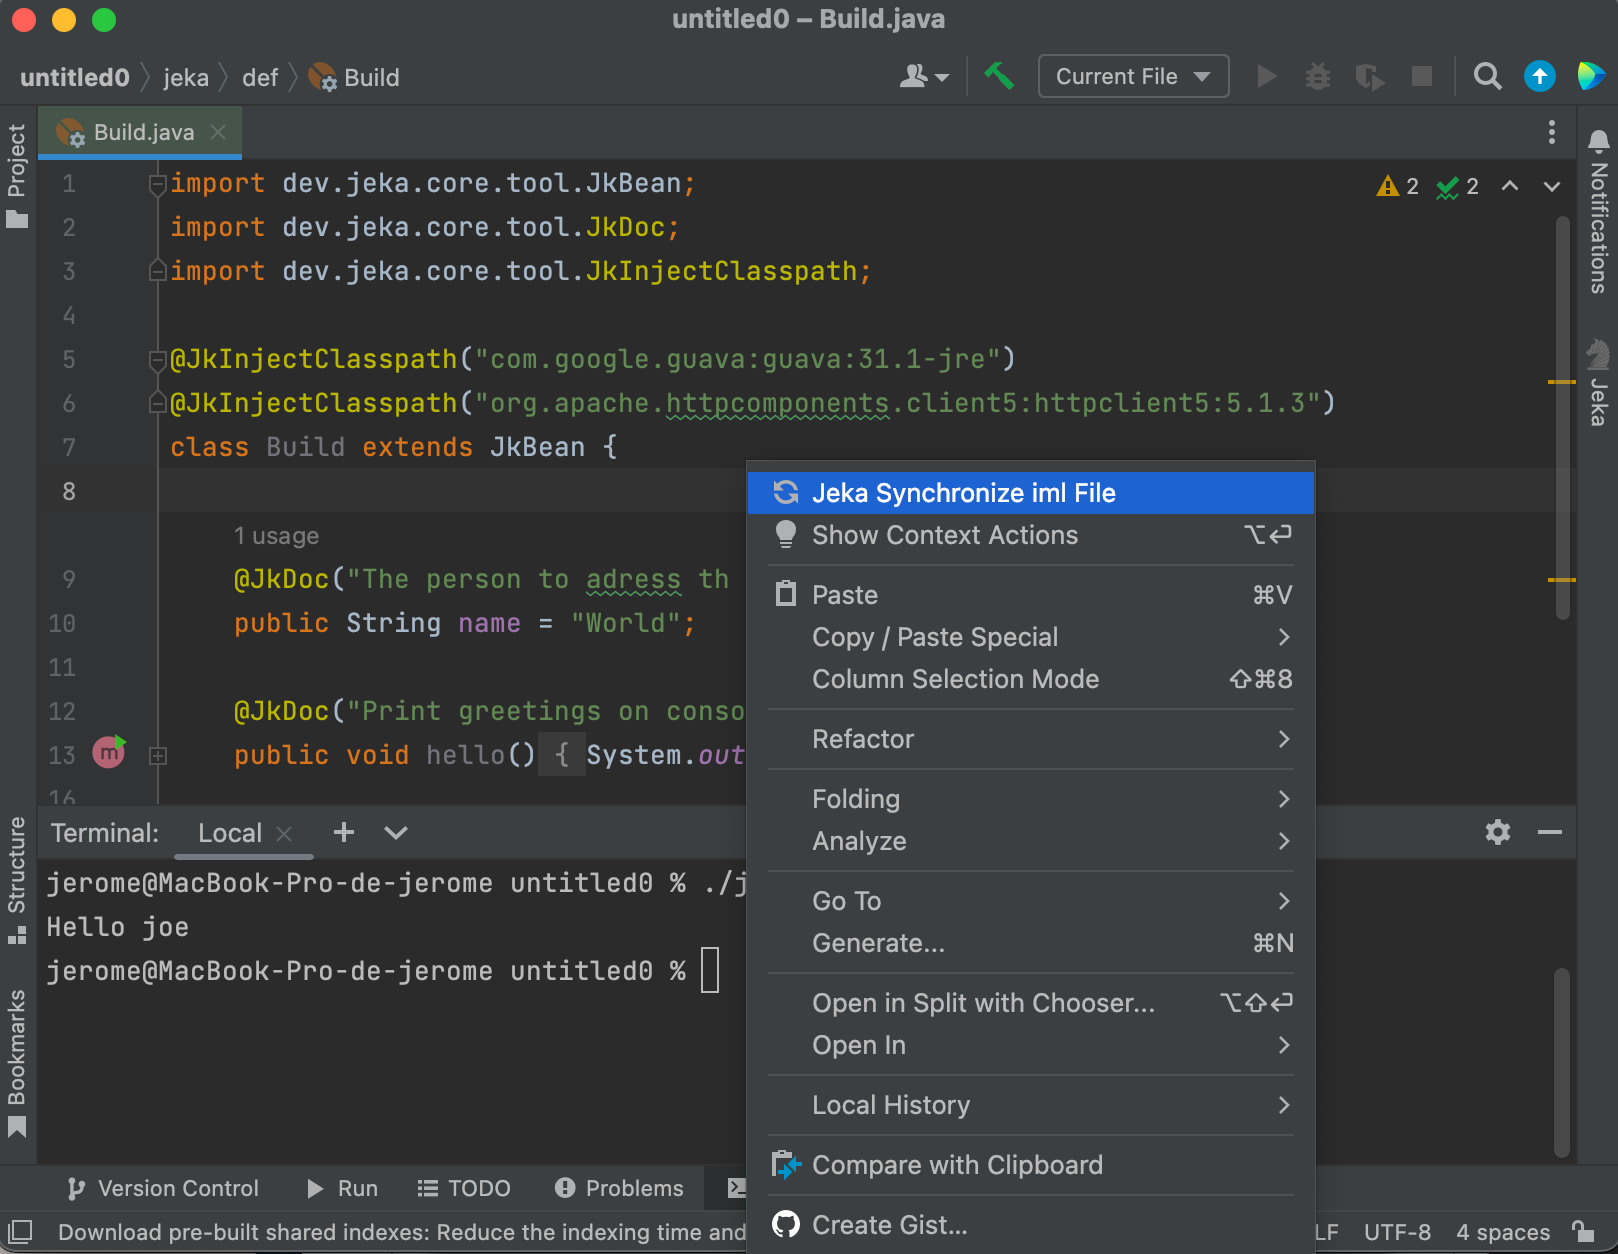
Task: Click the Debug bug icon
Action: tap(1318, 76)
